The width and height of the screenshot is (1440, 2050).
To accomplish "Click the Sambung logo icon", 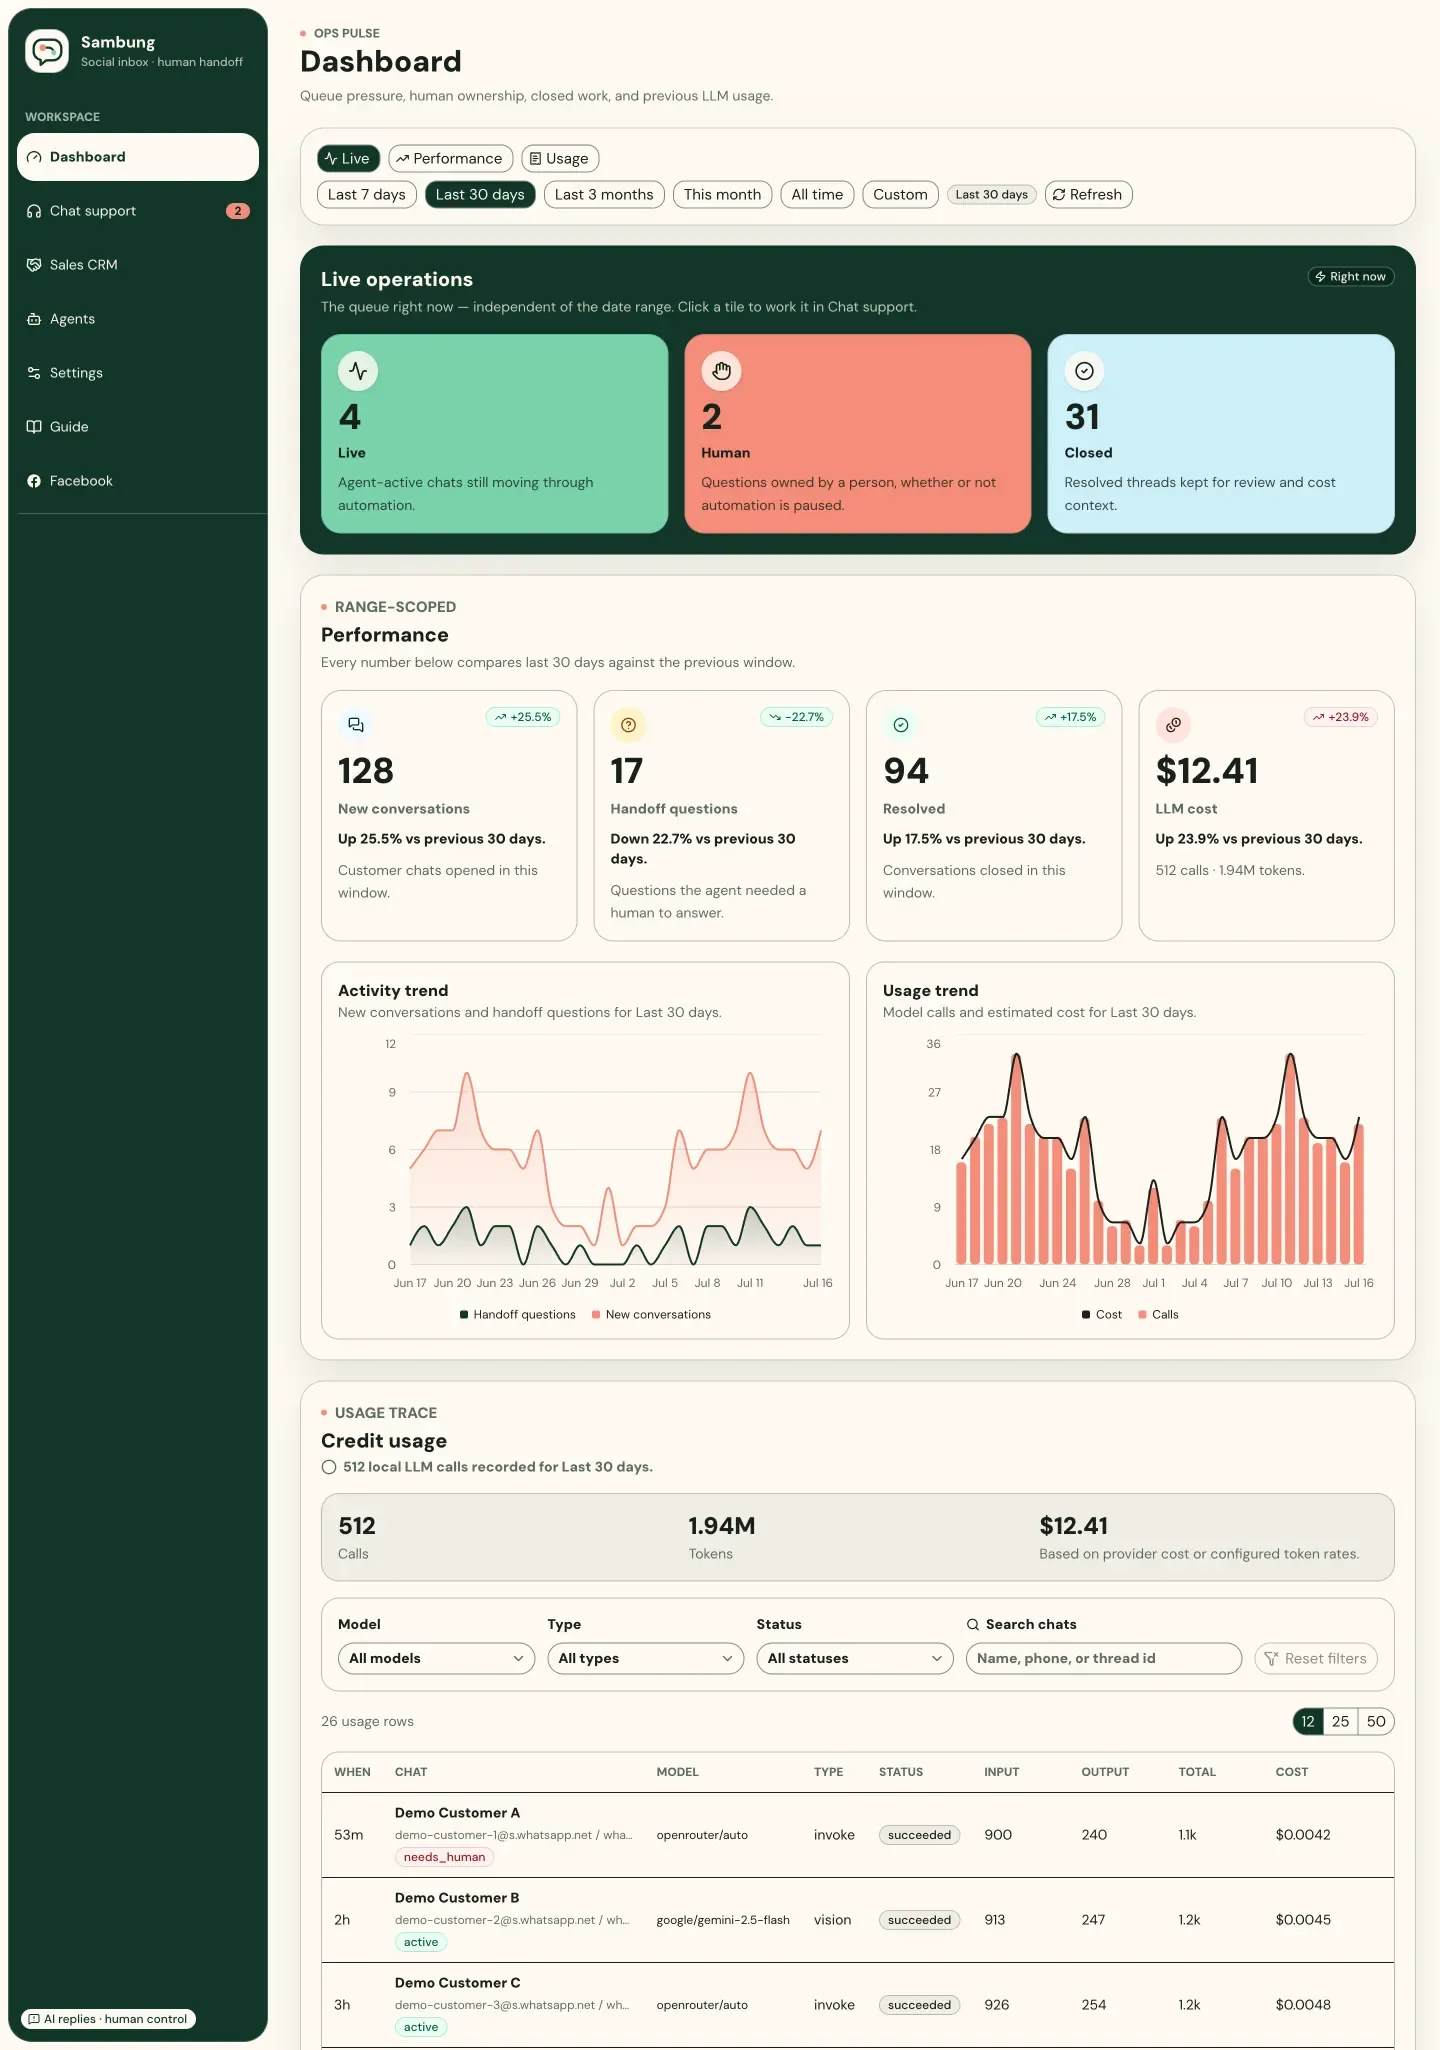I will tap(47, 51).
